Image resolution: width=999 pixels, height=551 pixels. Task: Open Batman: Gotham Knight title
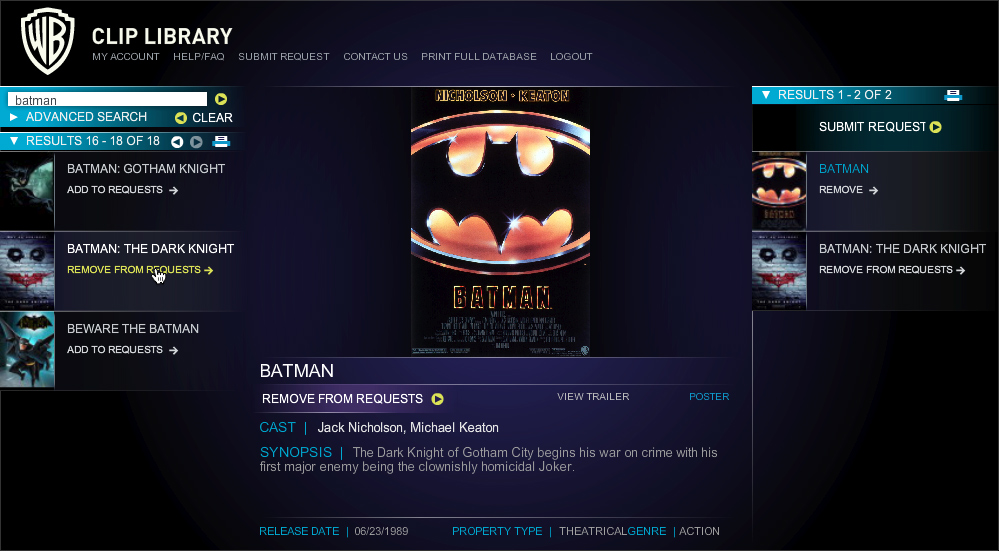(146, 169)
